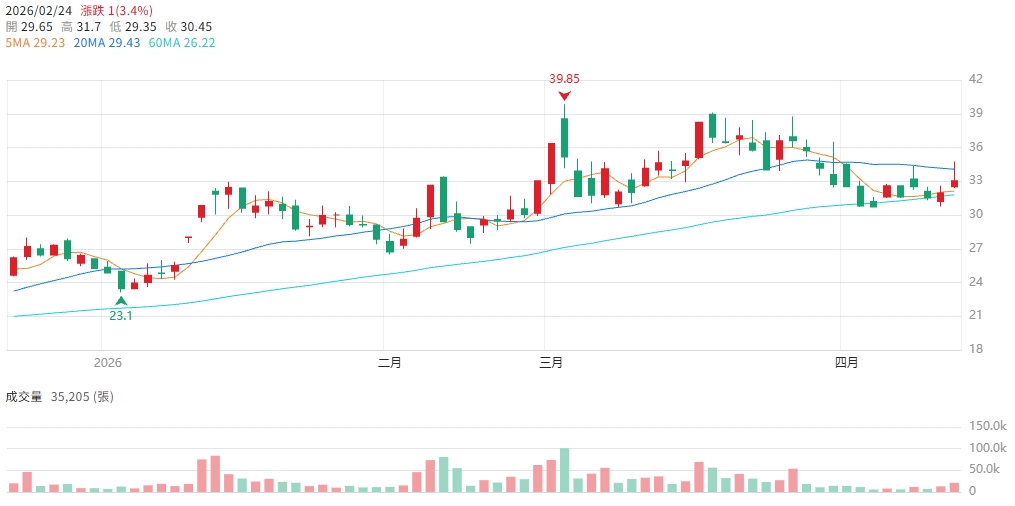This screenshot has height=506, width=1015.
Task: Click the green arrow marker above 23.1
Action: pos(121,300)
